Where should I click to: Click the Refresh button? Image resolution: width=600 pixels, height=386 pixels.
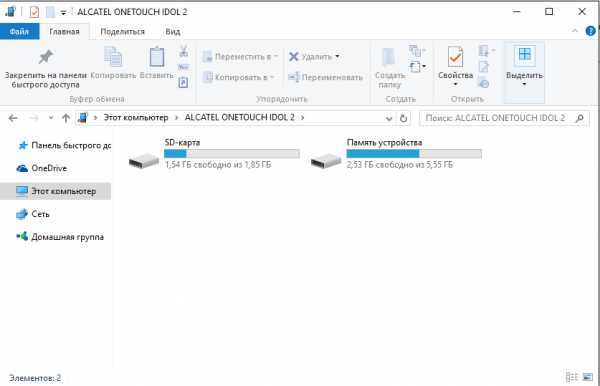pyautogui.click(x=403, y=119)
